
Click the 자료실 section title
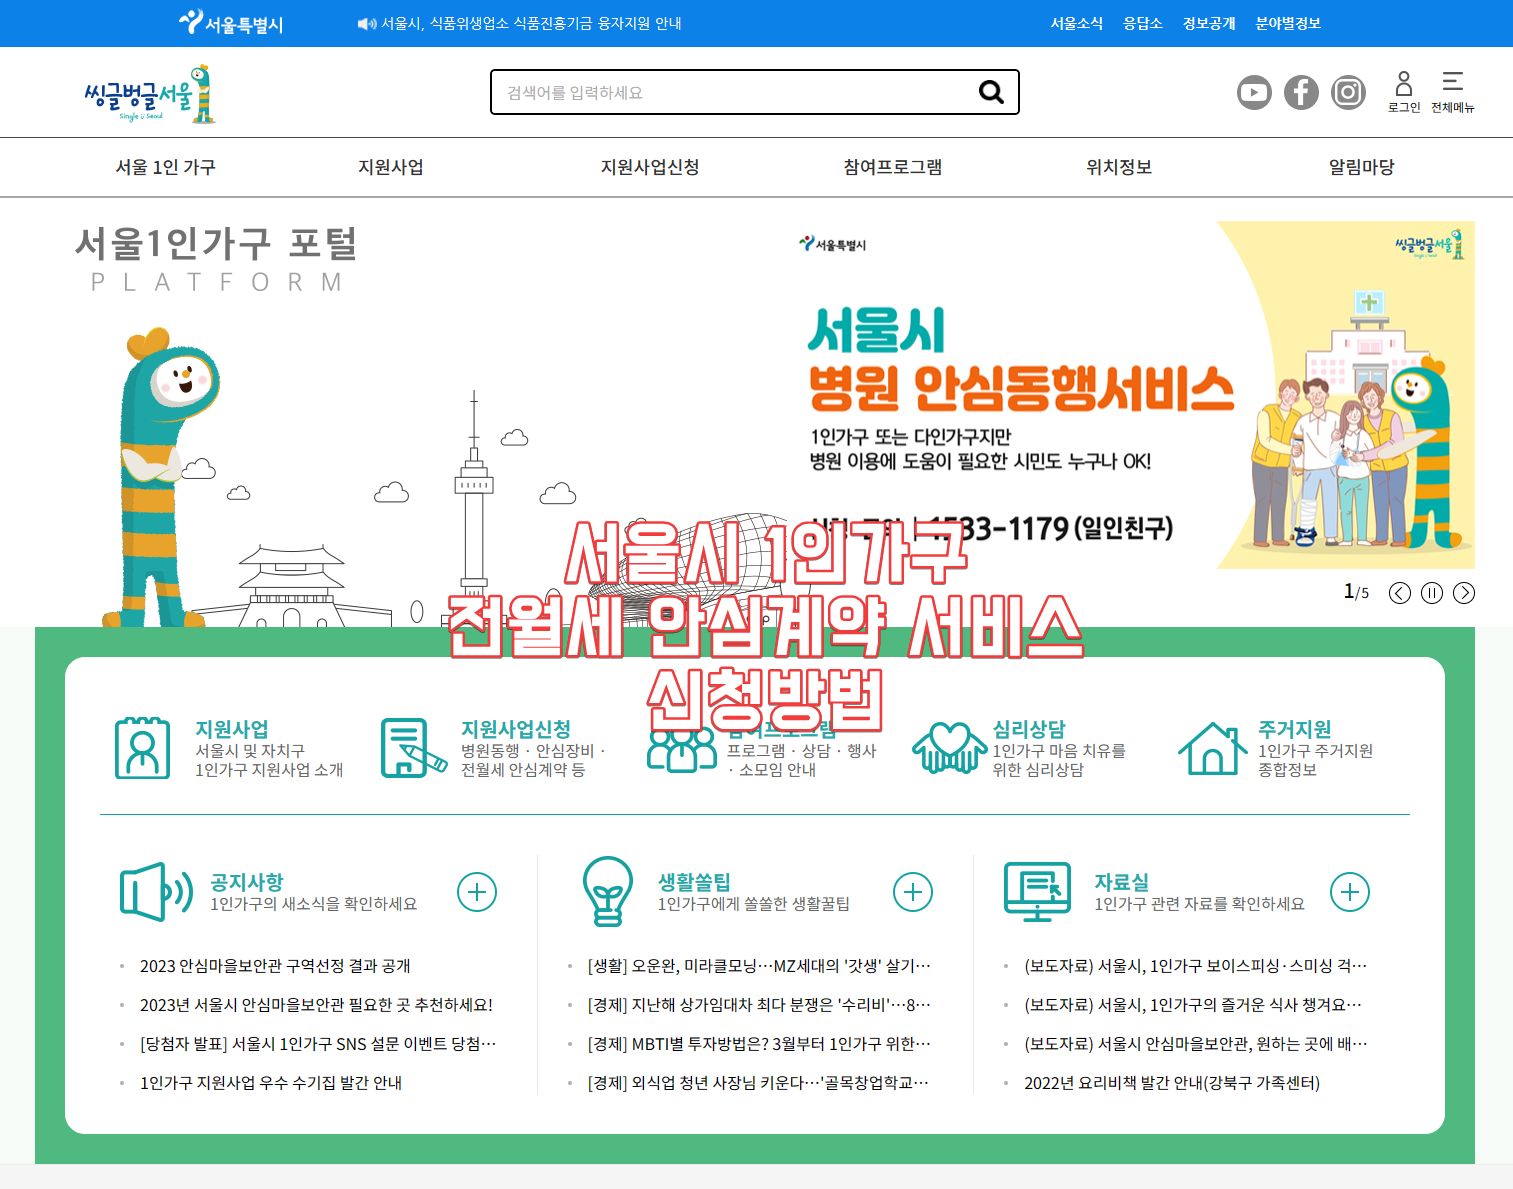(1122, 882)
